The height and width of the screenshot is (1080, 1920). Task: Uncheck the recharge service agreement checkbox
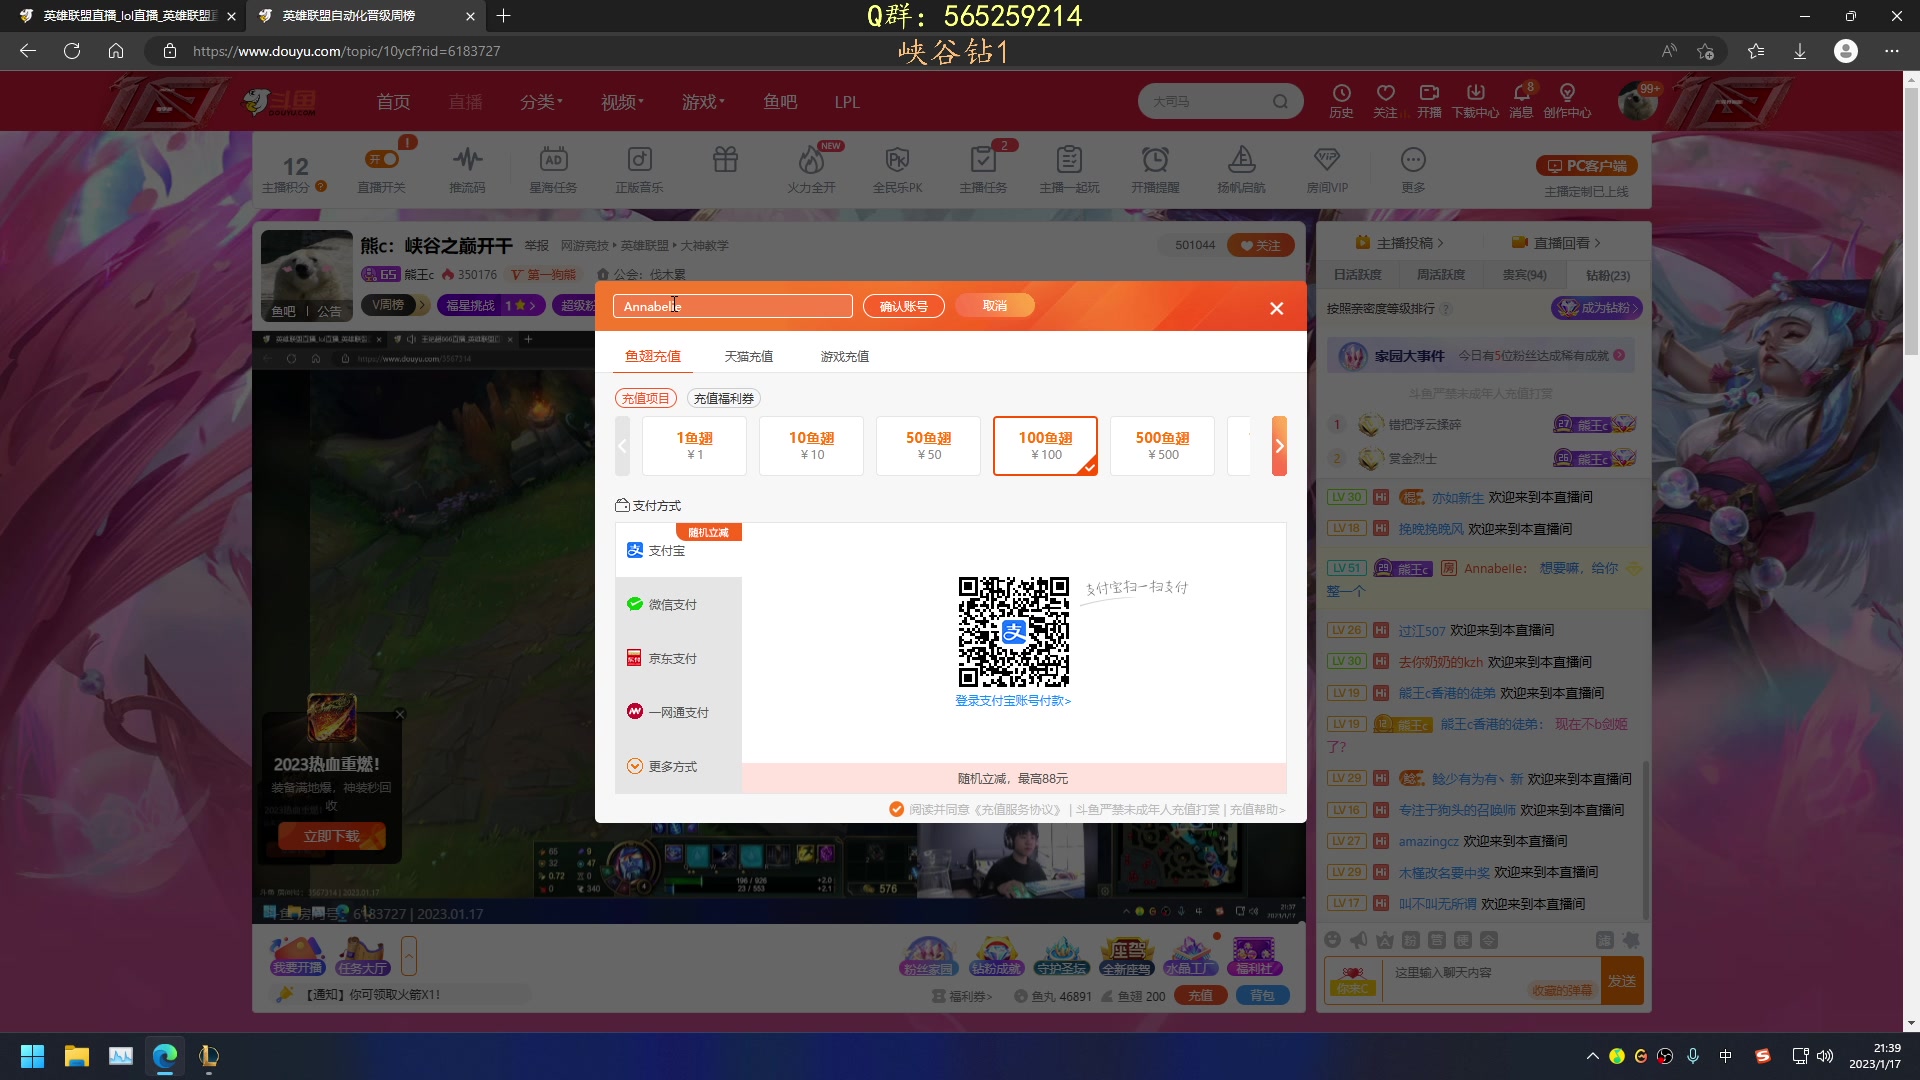(896, 809)
